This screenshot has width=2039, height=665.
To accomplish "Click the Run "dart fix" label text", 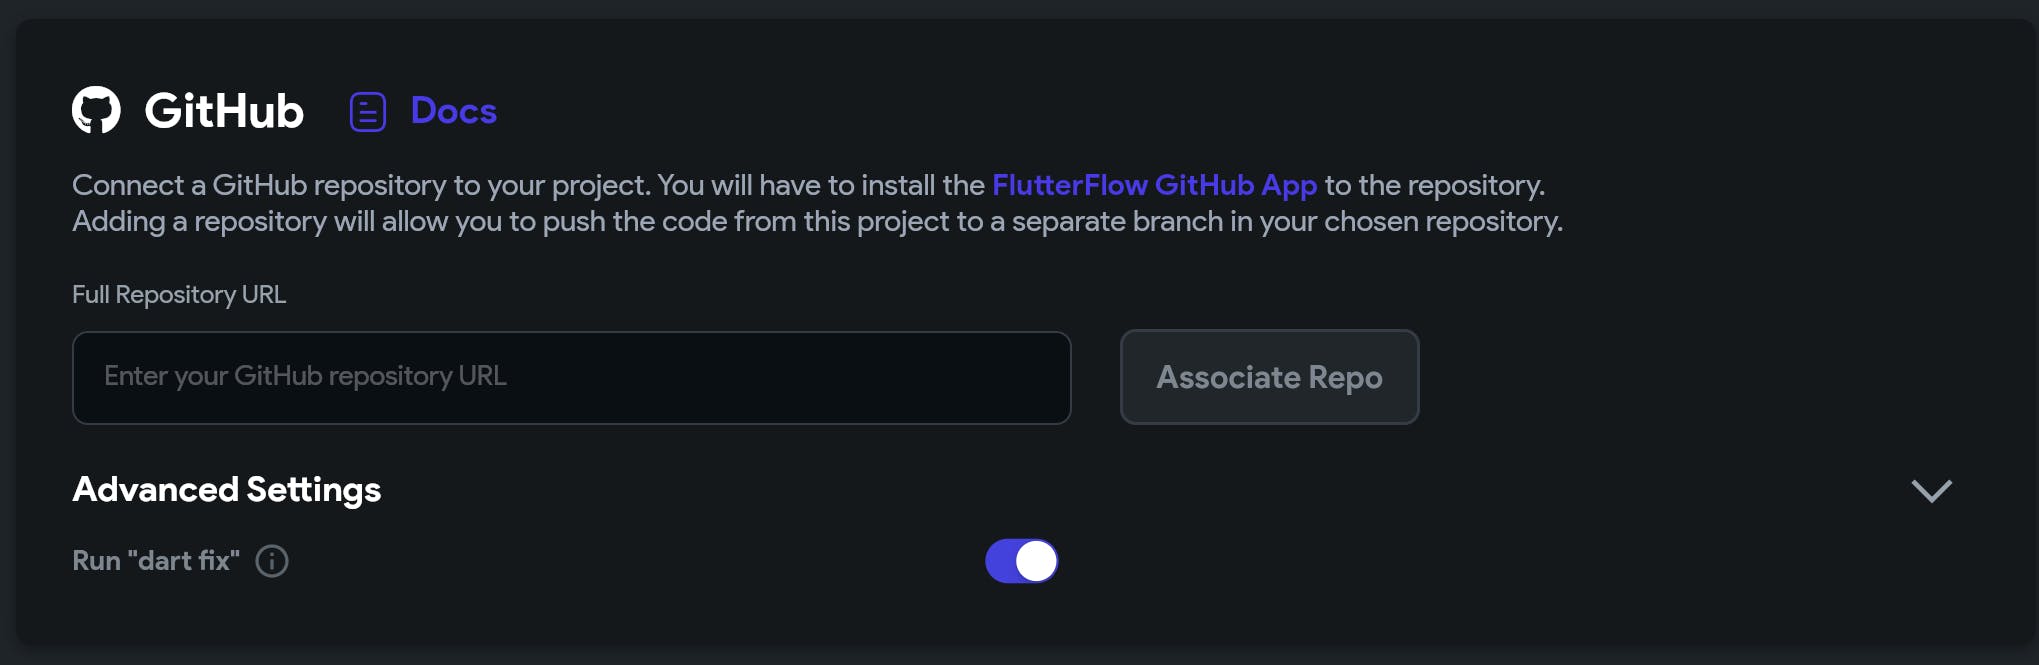I will [156, 561].
